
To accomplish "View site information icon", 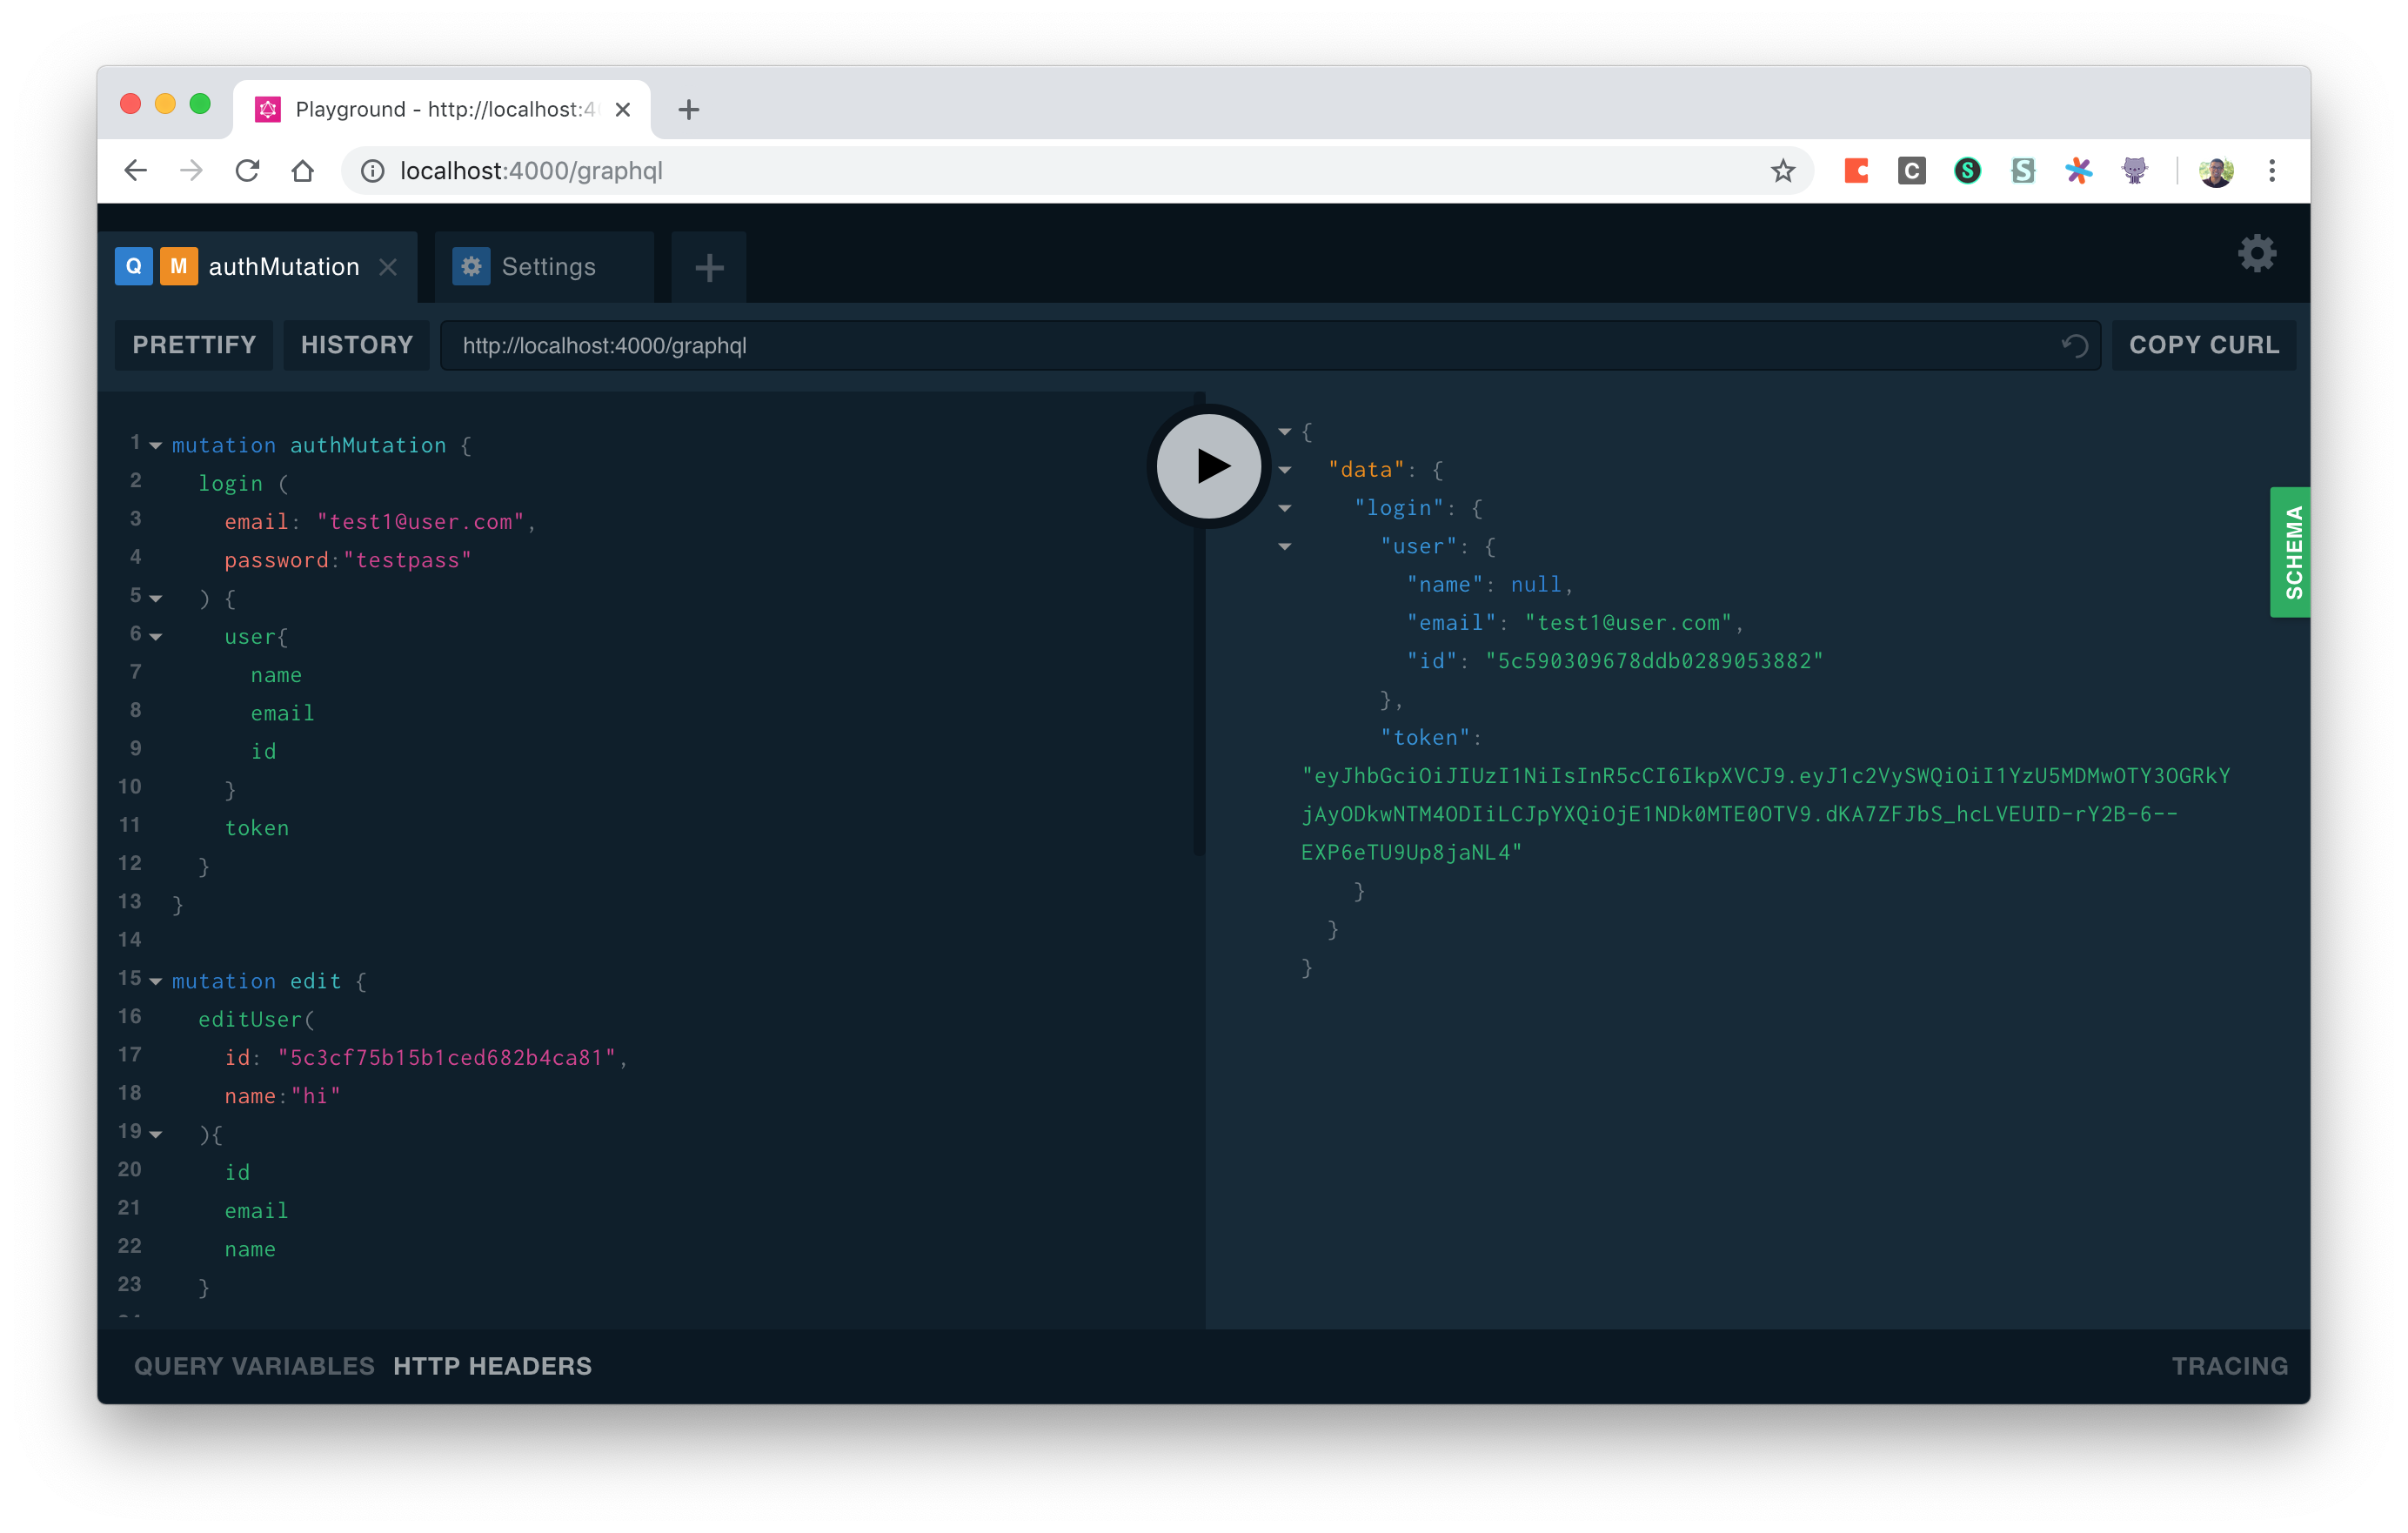I will tap(372, 171).
